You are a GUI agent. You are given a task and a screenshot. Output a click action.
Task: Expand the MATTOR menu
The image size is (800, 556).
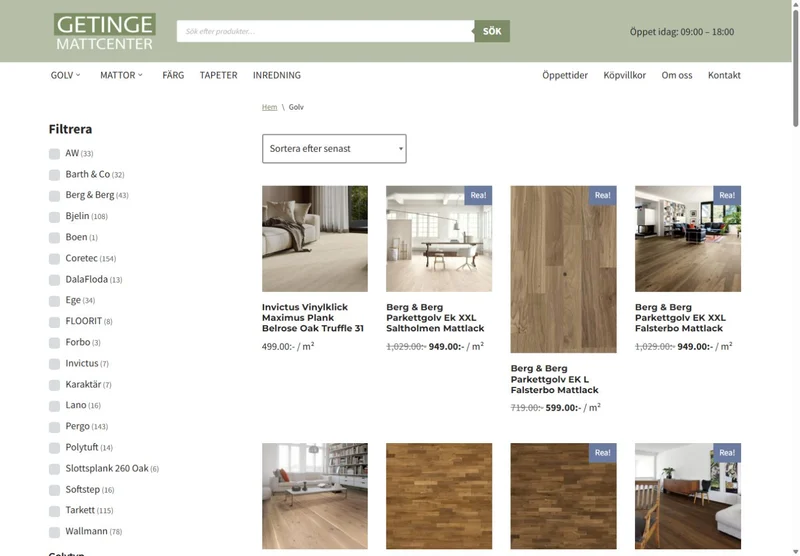click(x=121, y=75)
